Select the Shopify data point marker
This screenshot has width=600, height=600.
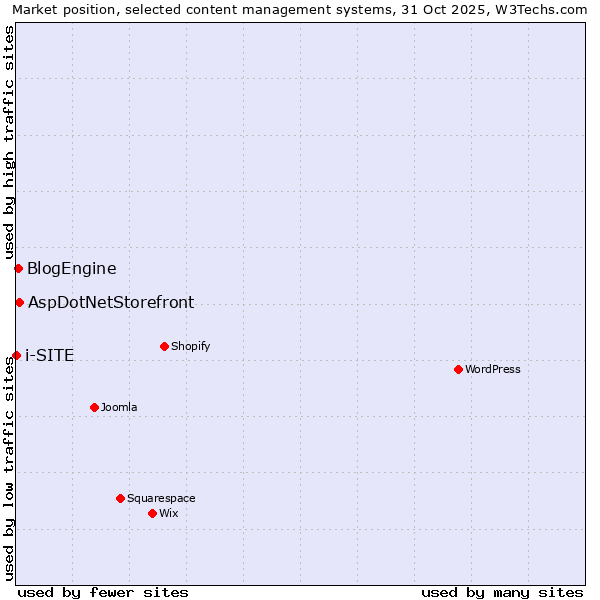pos(164,346)
